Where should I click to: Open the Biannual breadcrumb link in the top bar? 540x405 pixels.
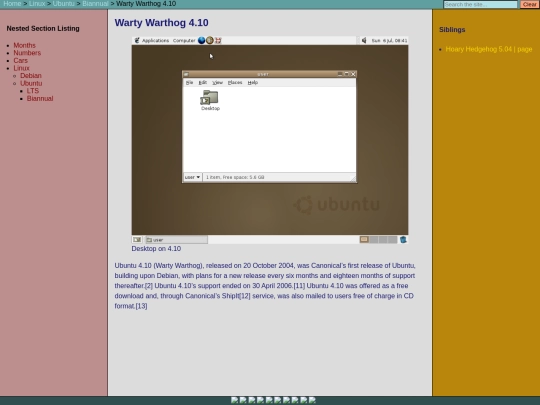(95, 4)
